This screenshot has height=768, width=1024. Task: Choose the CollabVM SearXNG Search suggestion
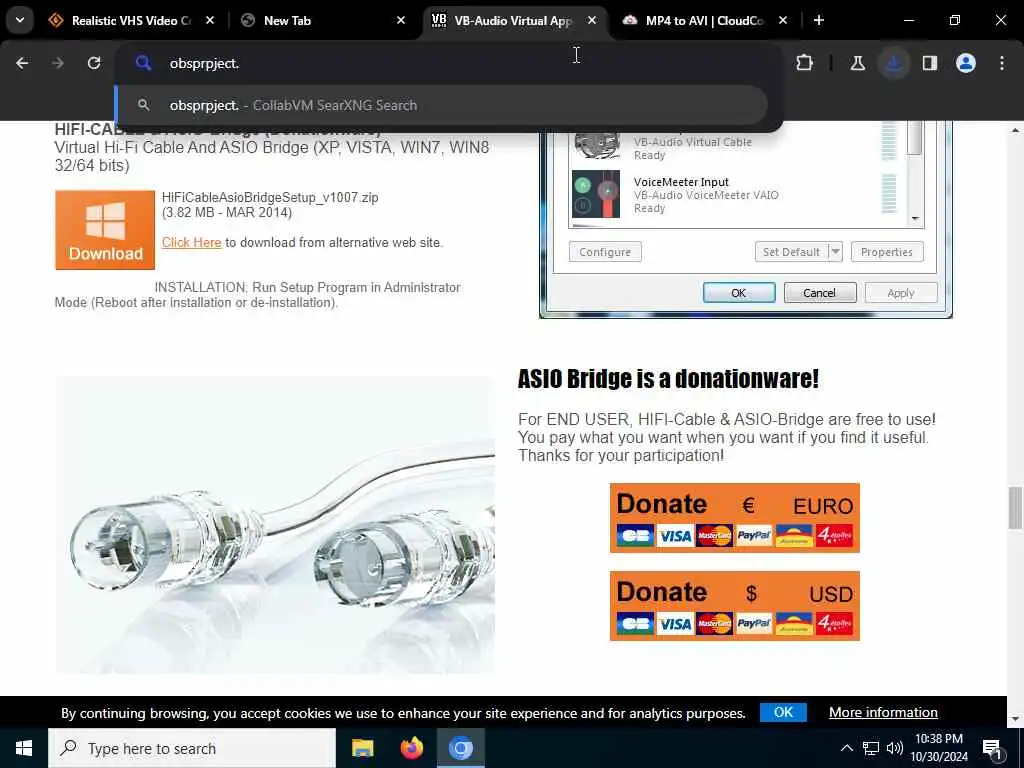441,105
